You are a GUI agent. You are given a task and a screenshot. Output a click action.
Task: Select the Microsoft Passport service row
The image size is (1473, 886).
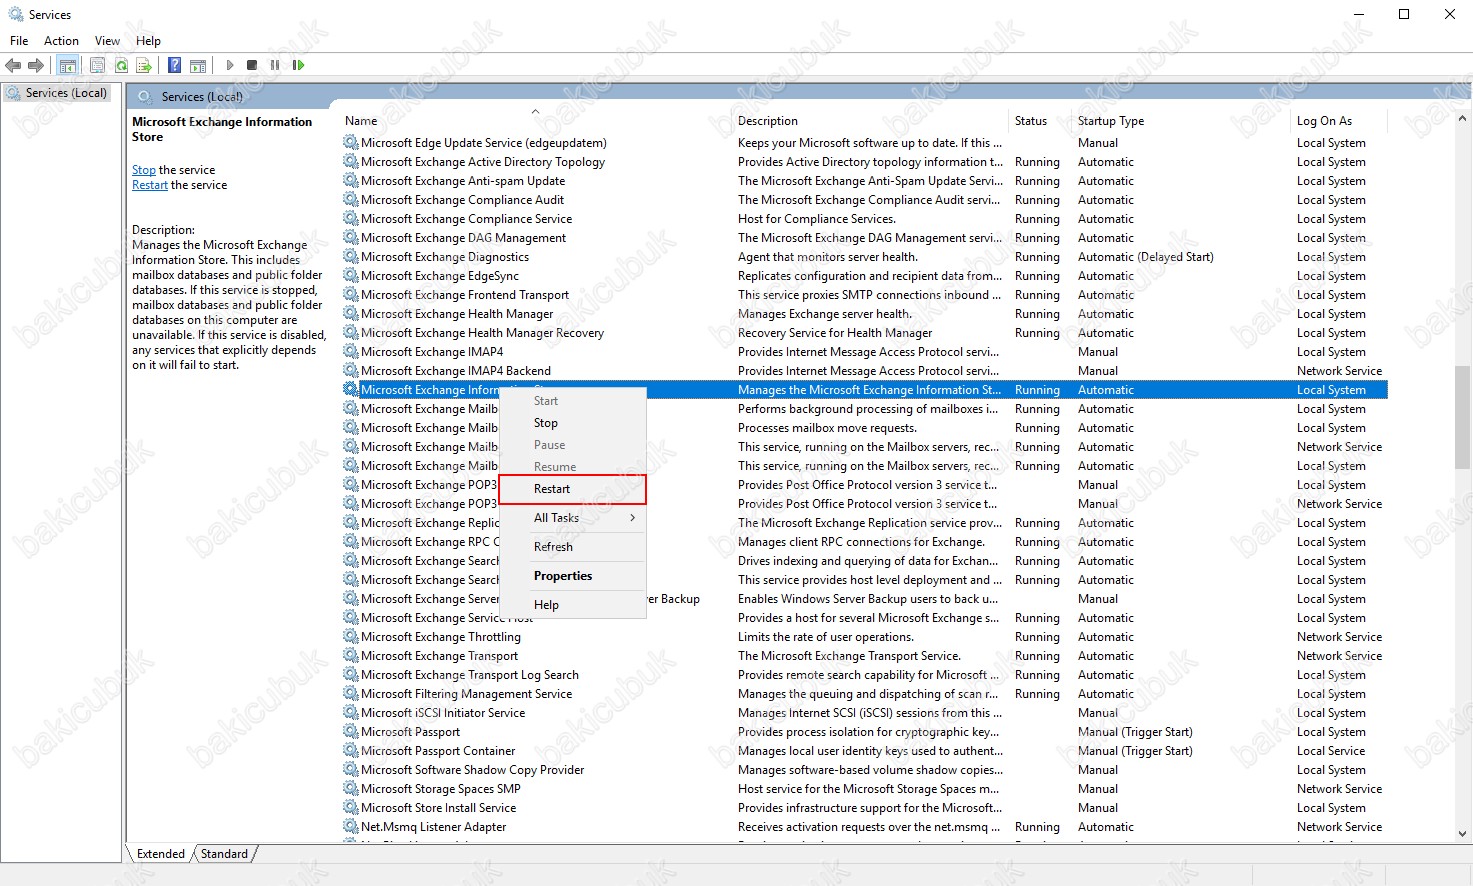pos(864,732)
